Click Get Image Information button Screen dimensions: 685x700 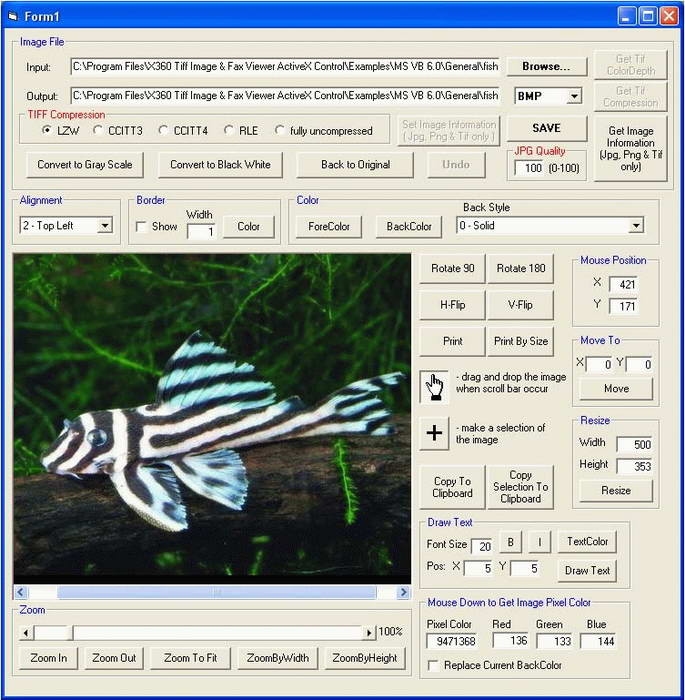click(x=631, y=149)
